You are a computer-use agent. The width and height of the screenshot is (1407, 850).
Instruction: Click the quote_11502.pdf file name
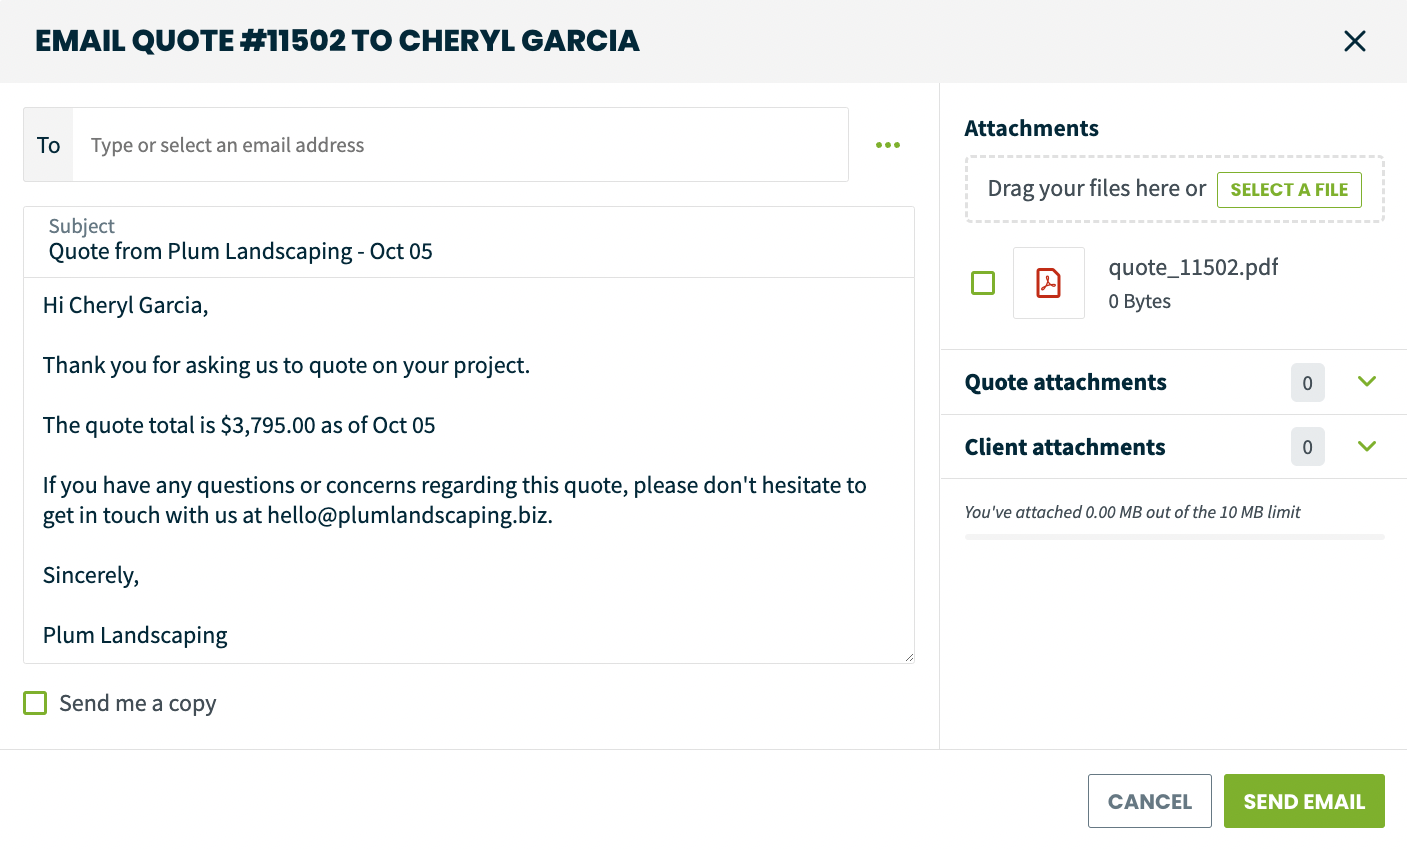[x=1193, y=267]
